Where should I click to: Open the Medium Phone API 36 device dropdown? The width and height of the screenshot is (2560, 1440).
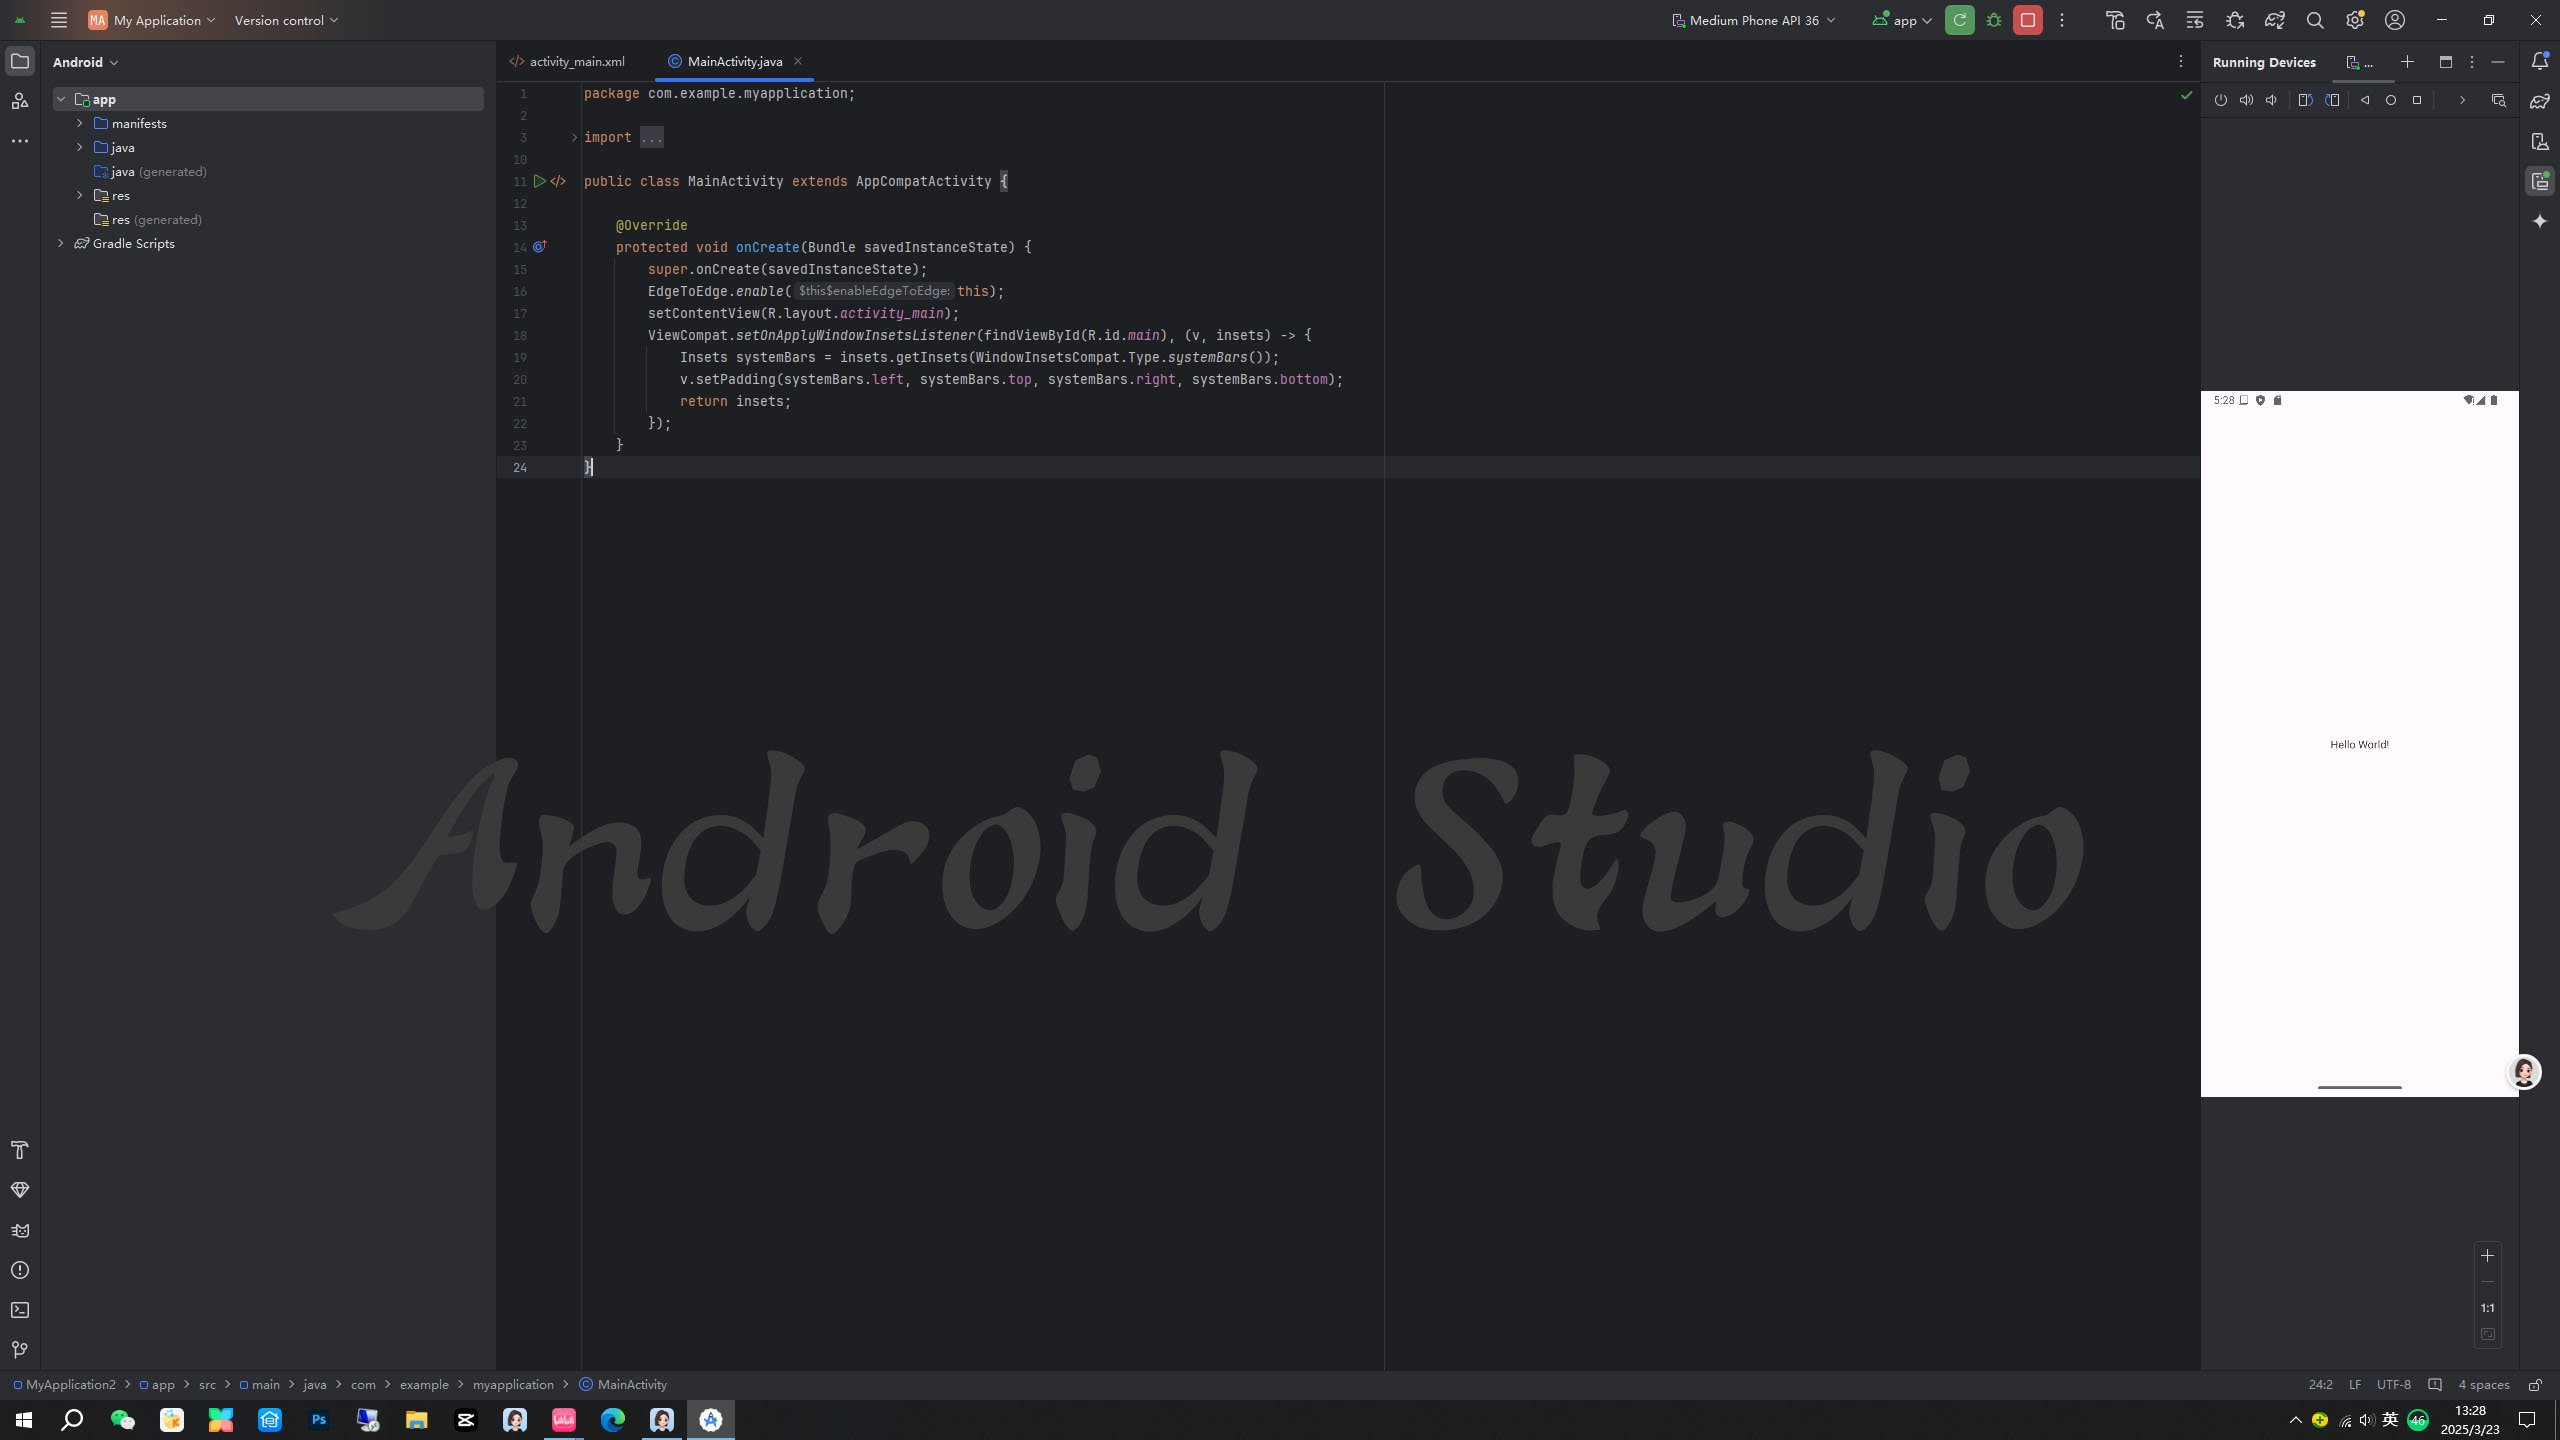[x=1753, y=20]
